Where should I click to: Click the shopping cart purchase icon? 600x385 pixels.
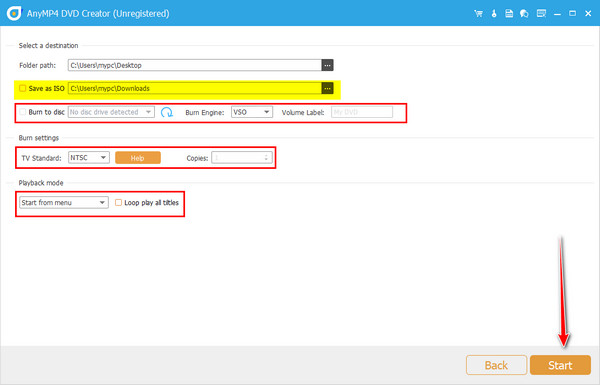coord(478,14)
